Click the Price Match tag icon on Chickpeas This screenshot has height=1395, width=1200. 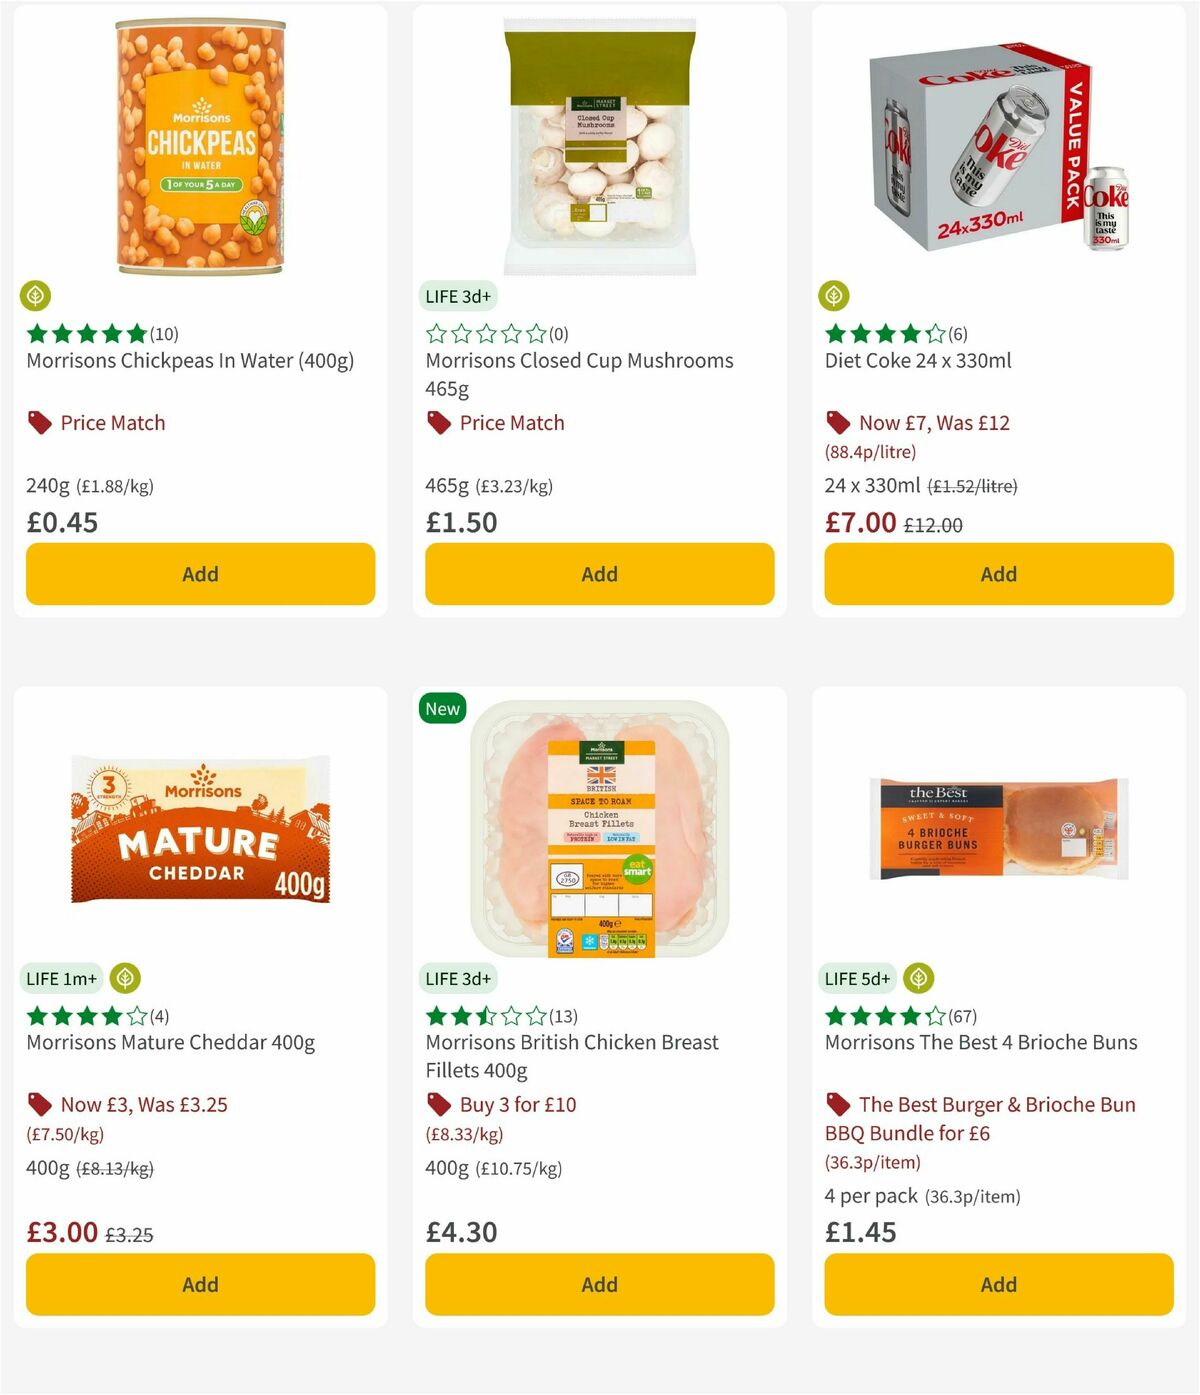pyautogui.click(x=39, y=422)
